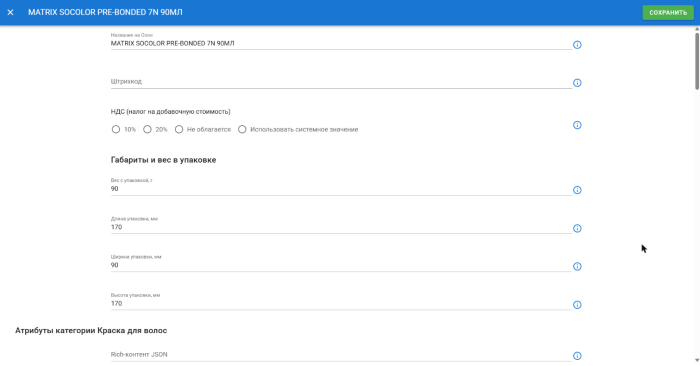700x366 pixels.
Task: Edit Ширина упаковки value 90
Action: point(341,265)
